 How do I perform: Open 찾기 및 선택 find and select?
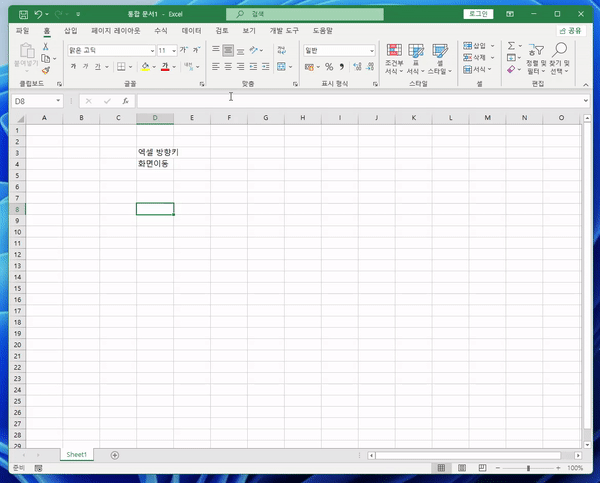(560, 59)
